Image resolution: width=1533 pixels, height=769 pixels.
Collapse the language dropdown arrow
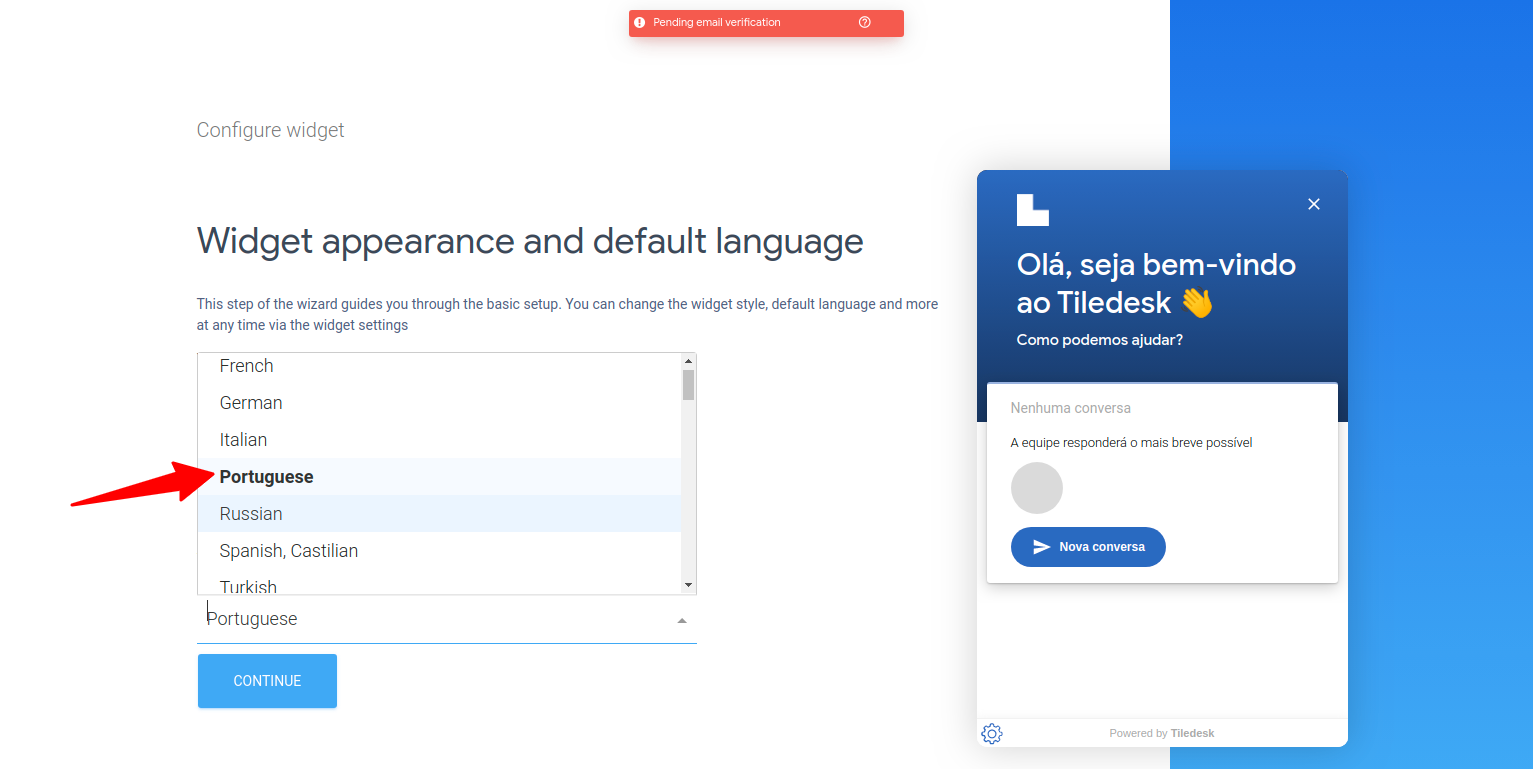coord(682,621)
